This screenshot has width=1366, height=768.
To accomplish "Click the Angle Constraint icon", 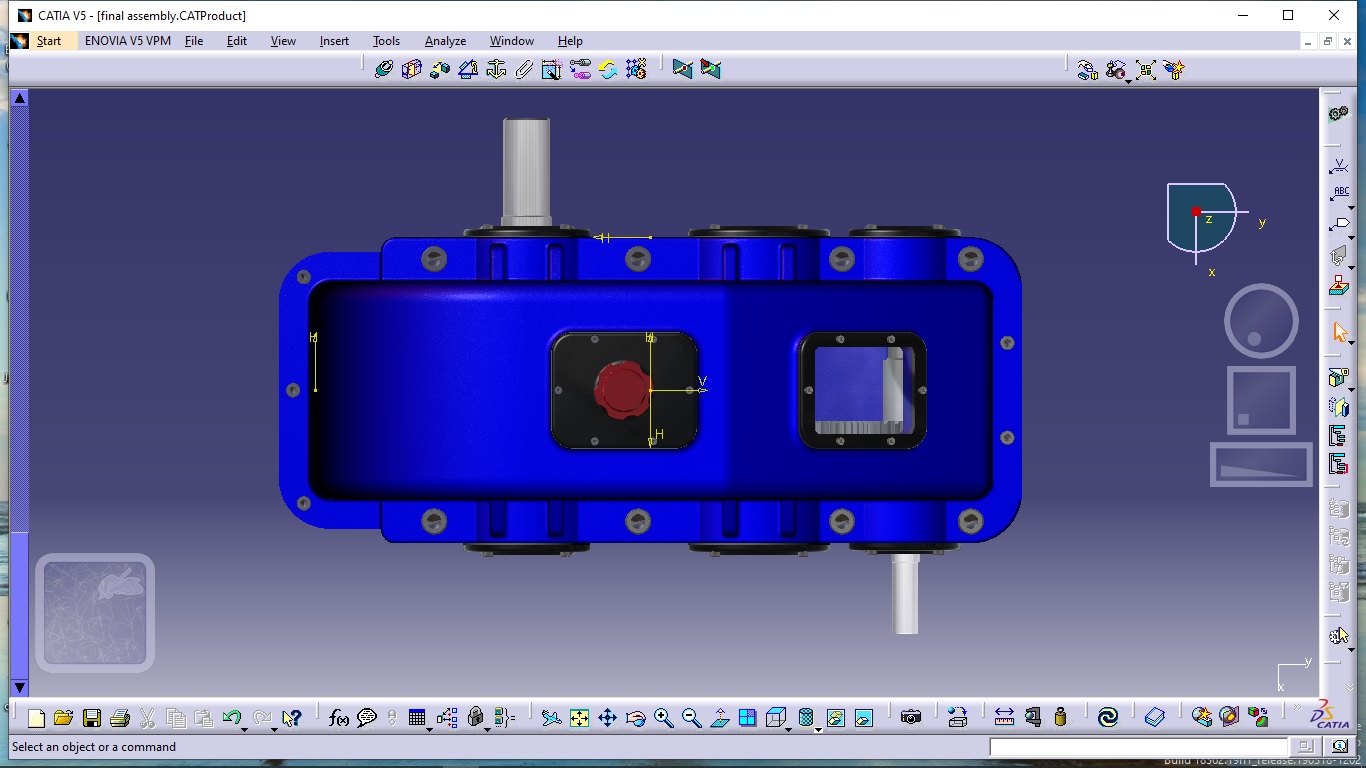I will (468, 69).
